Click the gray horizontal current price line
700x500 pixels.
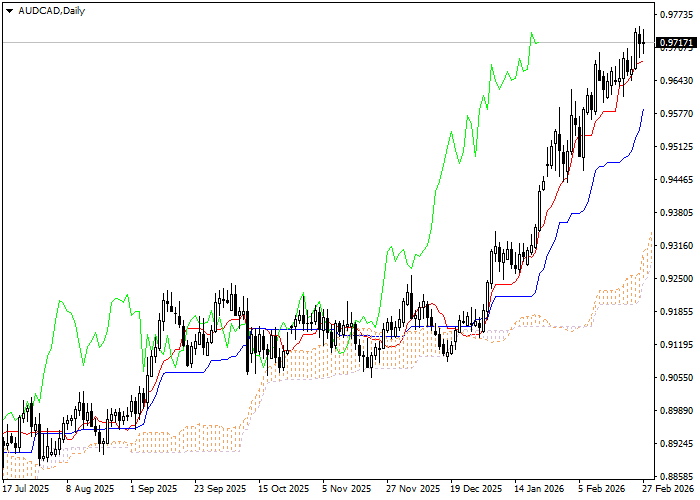pos(300,43)
